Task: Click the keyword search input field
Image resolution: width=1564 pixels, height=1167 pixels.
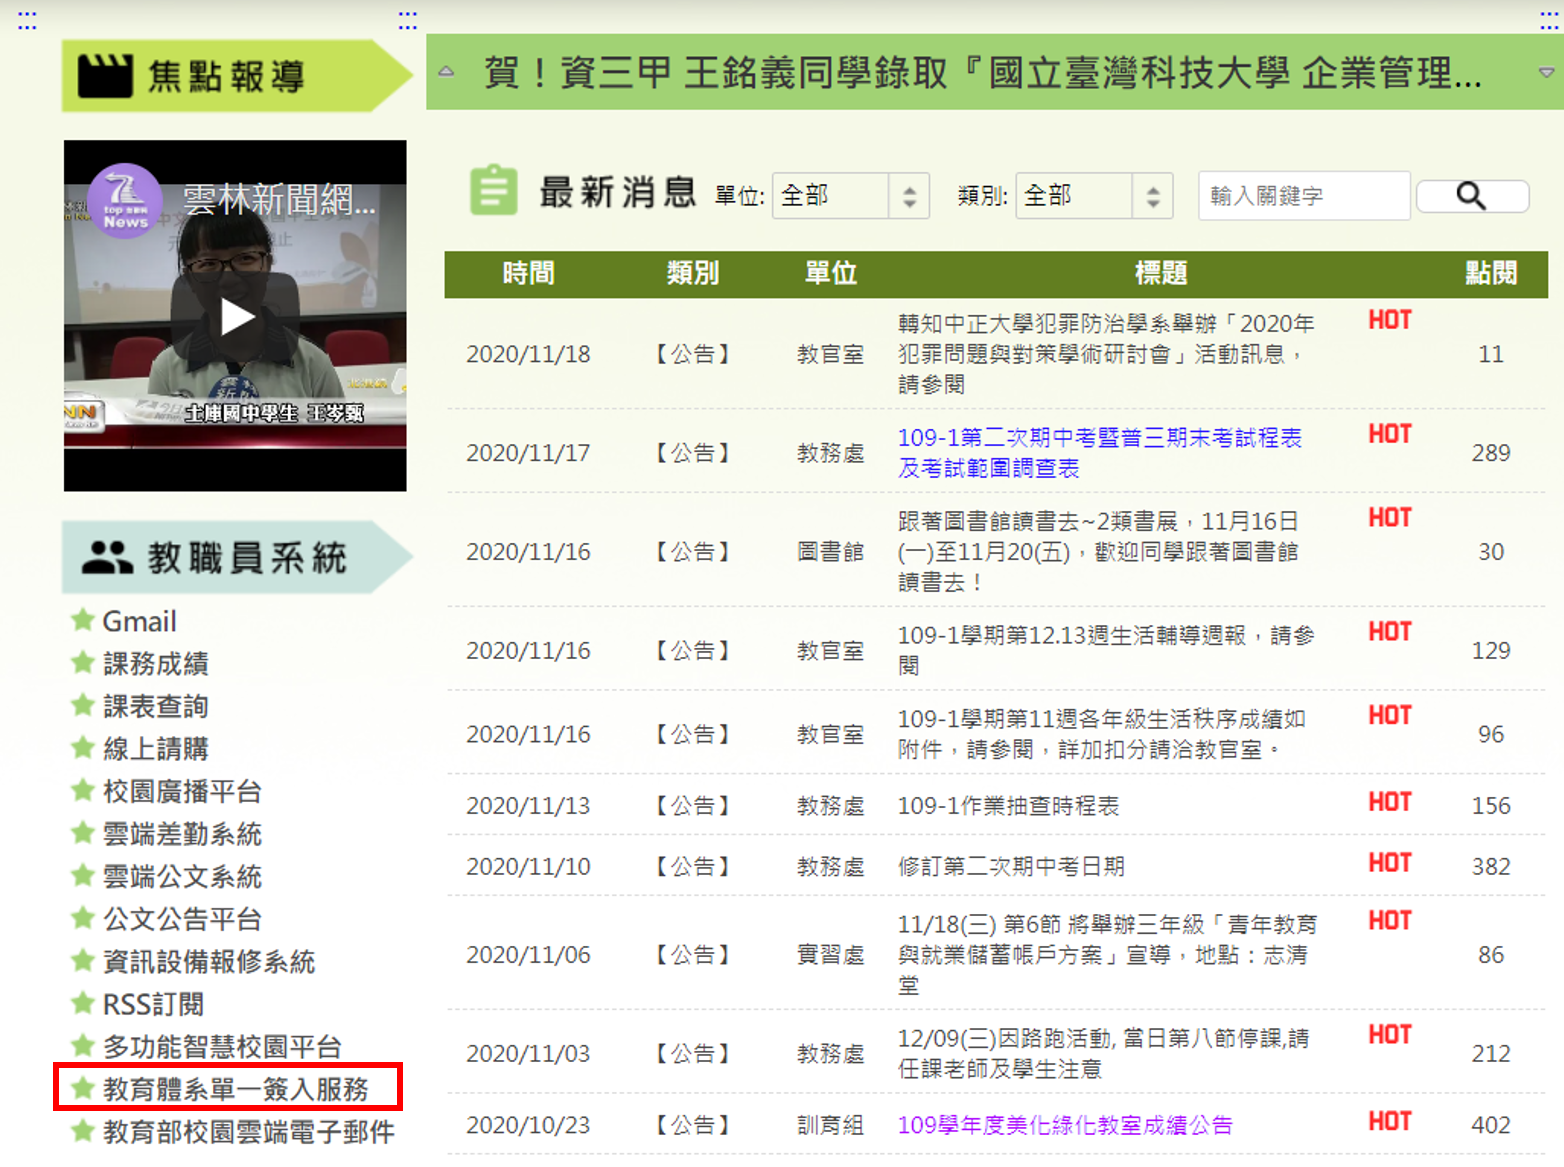Action: coord(1303,196)
